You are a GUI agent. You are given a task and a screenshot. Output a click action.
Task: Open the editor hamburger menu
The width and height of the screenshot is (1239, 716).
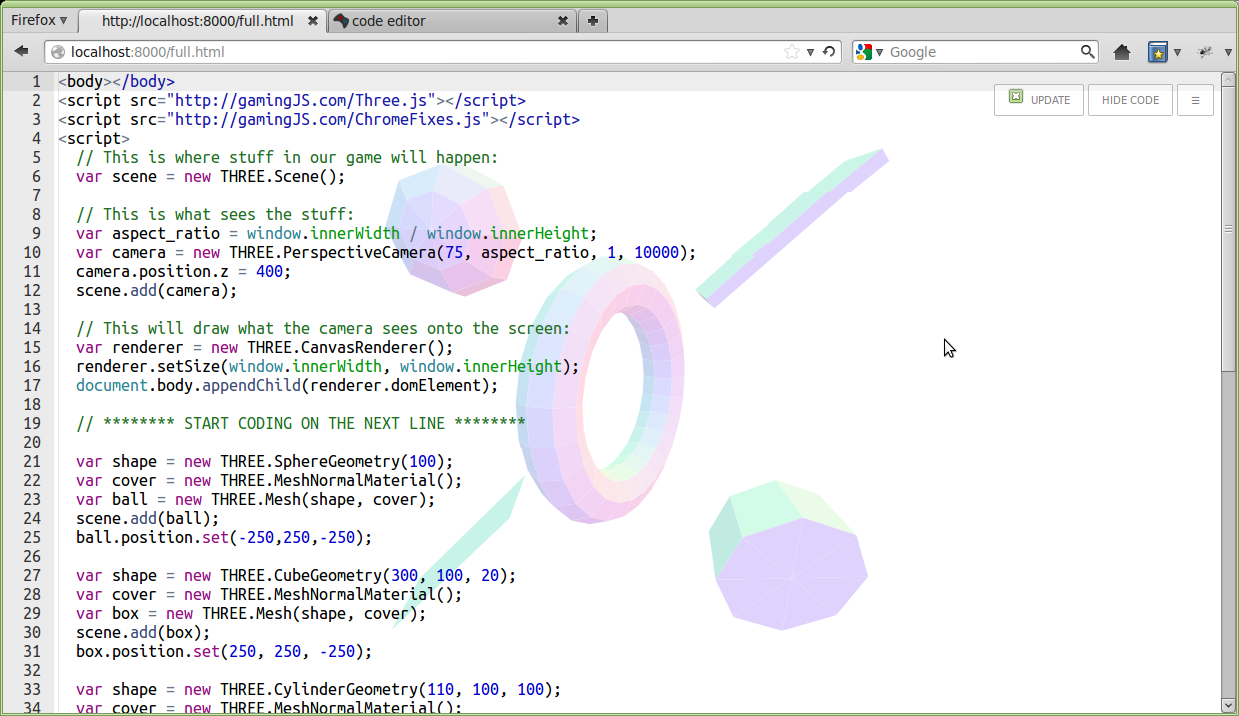1195,100
